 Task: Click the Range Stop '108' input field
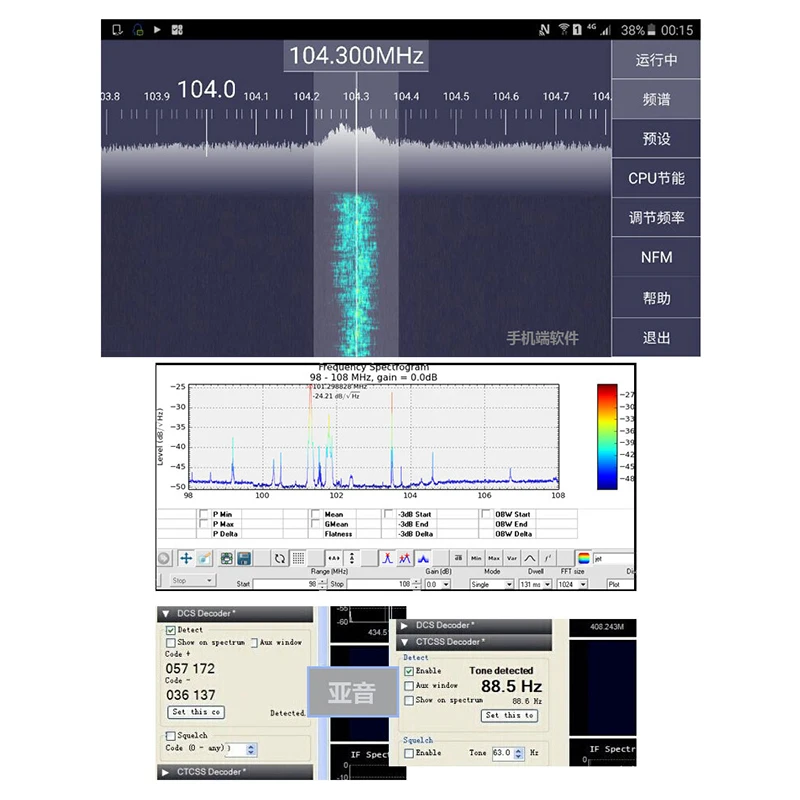coord(379,584)
